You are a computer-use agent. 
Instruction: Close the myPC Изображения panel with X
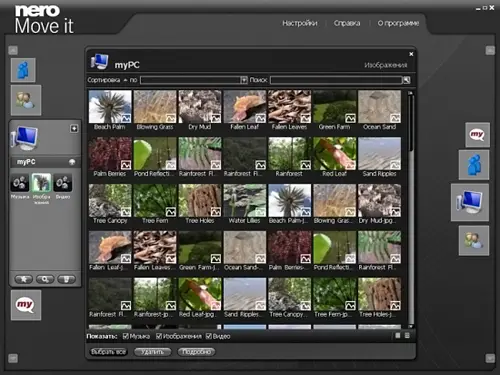tap(411, 54)
